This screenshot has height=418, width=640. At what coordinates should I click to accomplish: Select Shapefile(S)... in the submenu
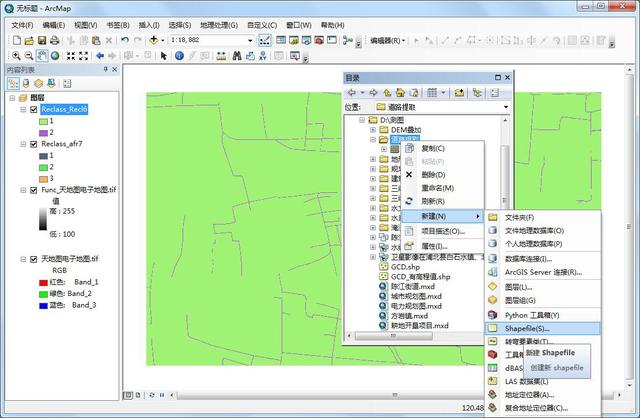tap(542, 328)
